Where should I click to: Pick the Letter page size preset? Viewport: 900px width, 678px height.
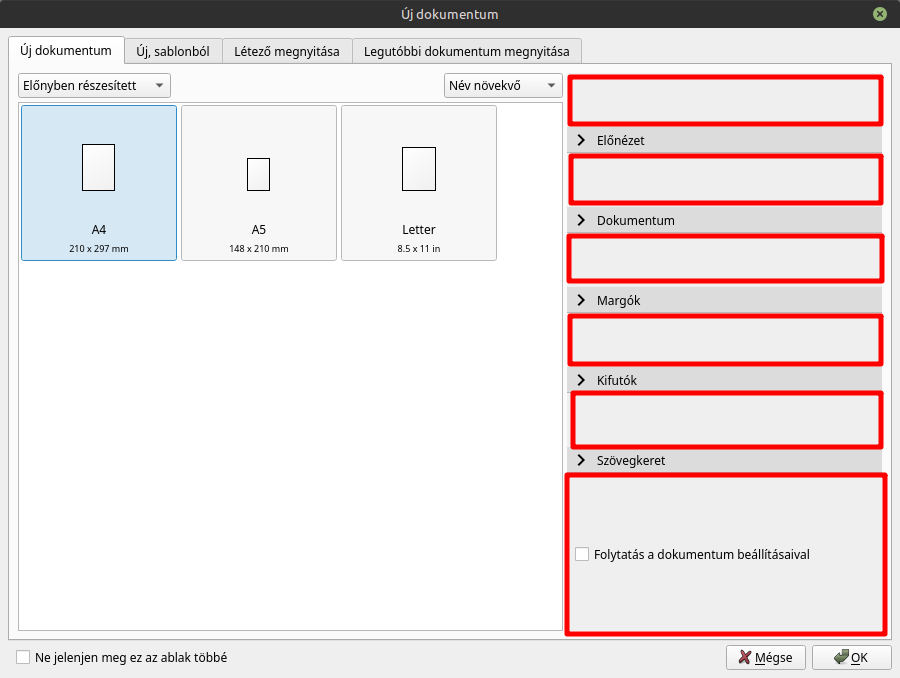(x=419, y=183)
